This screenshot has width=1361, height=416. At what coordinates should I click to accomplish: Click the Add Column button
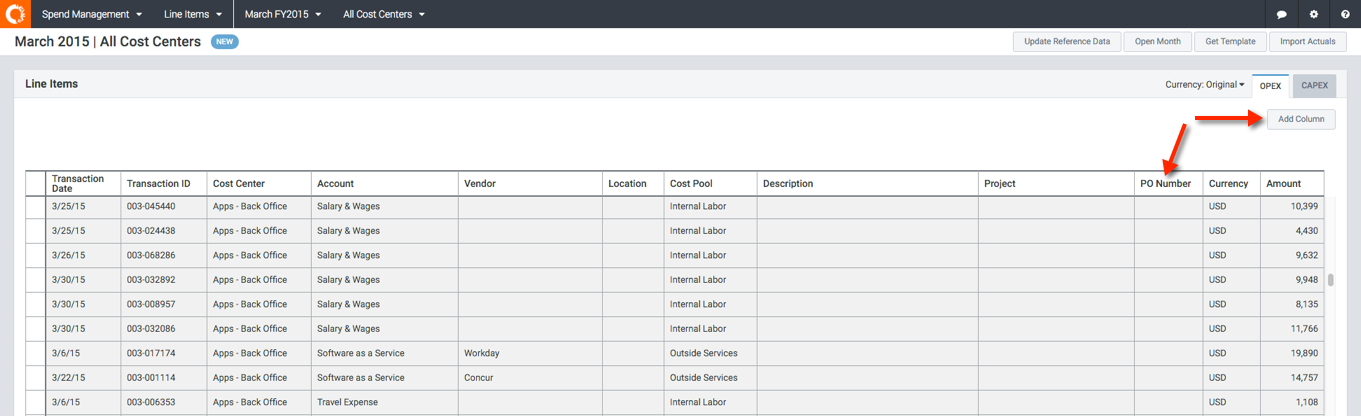click(x=1301, y=119)
